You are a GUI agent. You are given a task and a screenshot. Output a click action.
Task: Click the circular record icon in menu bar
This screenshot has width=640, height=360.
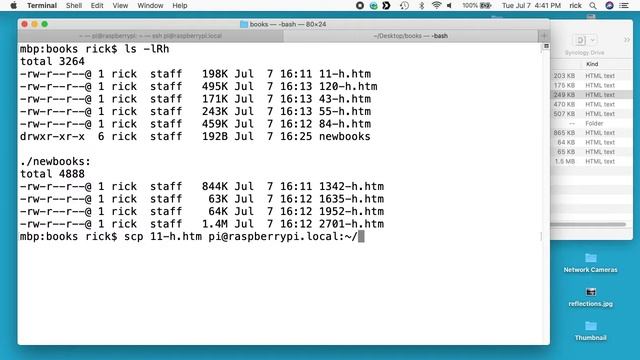[x=360, y=5]
